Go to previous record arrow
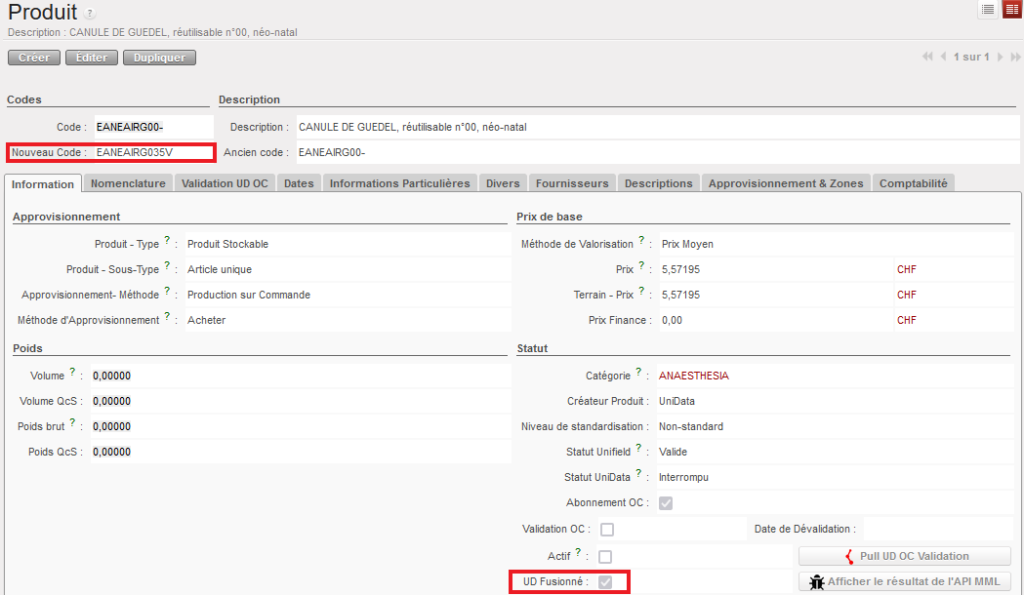Image resolution: width=1024 pixels, height=595 pixels. tap(943, 57)
